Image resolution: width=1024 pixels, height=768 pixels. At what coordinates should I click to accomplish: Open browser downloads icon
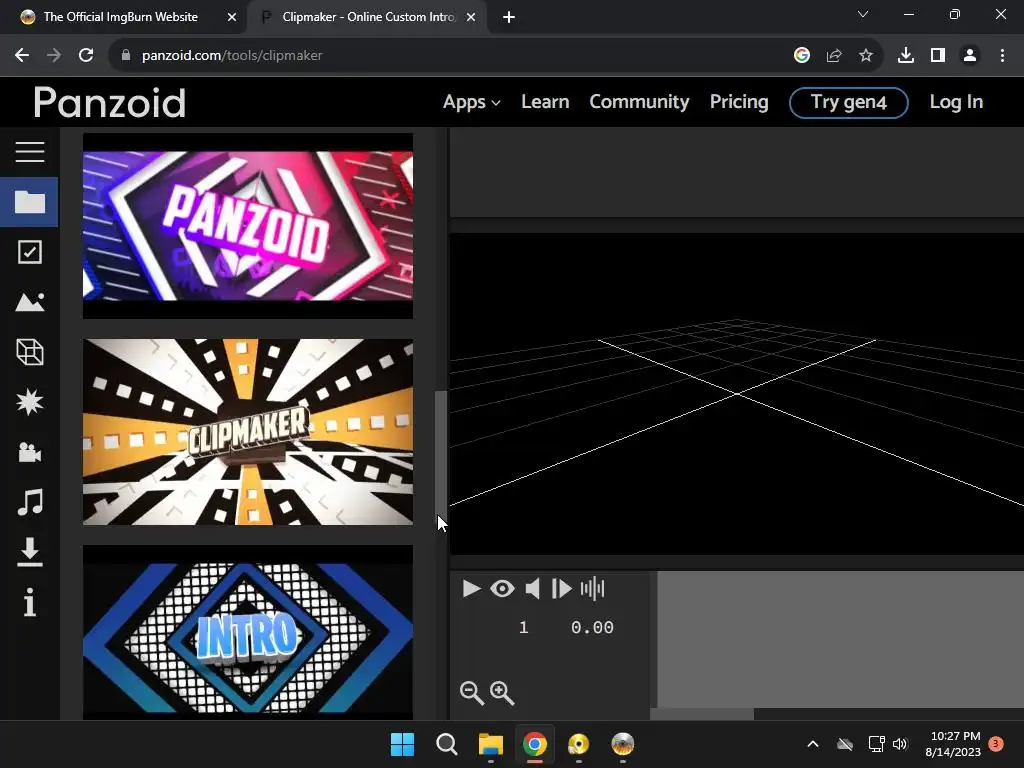point(906,56)
